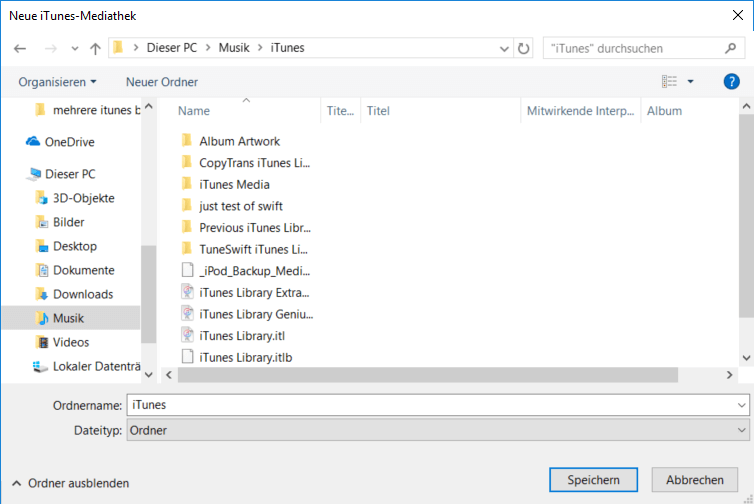Open 3D-Objekte in navigation pane
Image resolution: width=754 pixels, height=504 pixels.
[75, 198]
